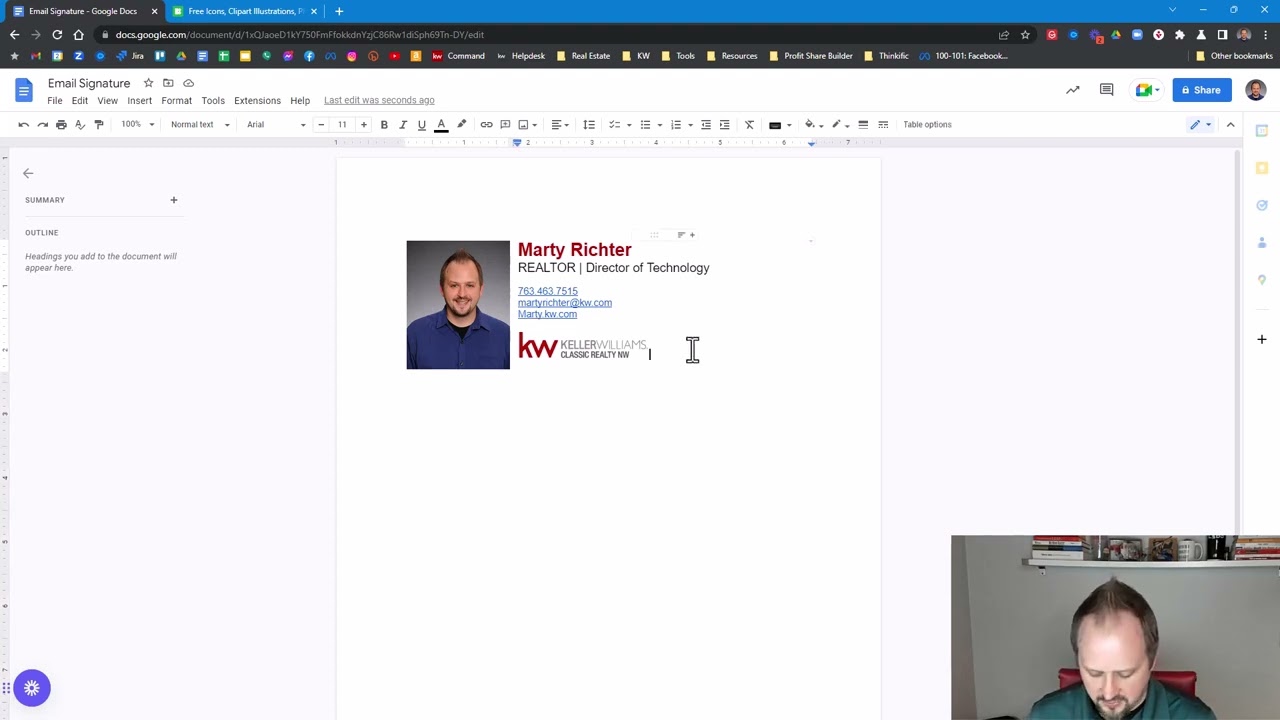This screenshot has width=1280, height=720.
Task: Open line and paragraph spacing
Action: pyautogui.click(x=589, y=124)
